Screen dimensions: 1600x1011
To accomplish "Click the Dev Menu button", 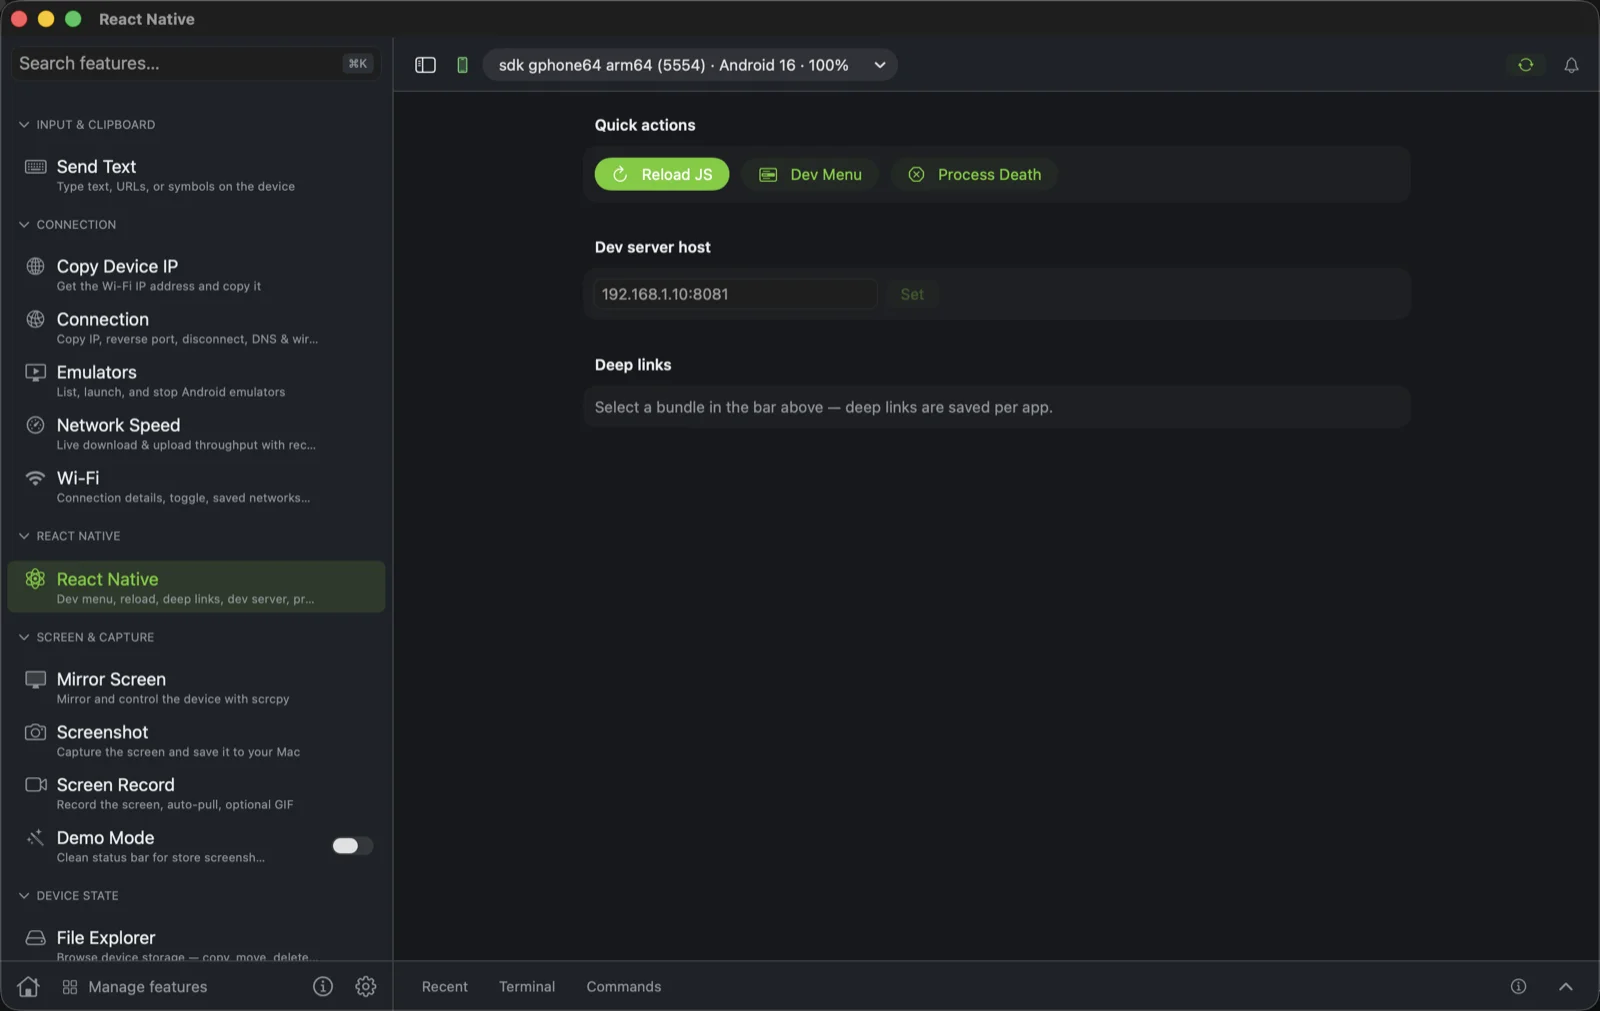I will point(810,175).
